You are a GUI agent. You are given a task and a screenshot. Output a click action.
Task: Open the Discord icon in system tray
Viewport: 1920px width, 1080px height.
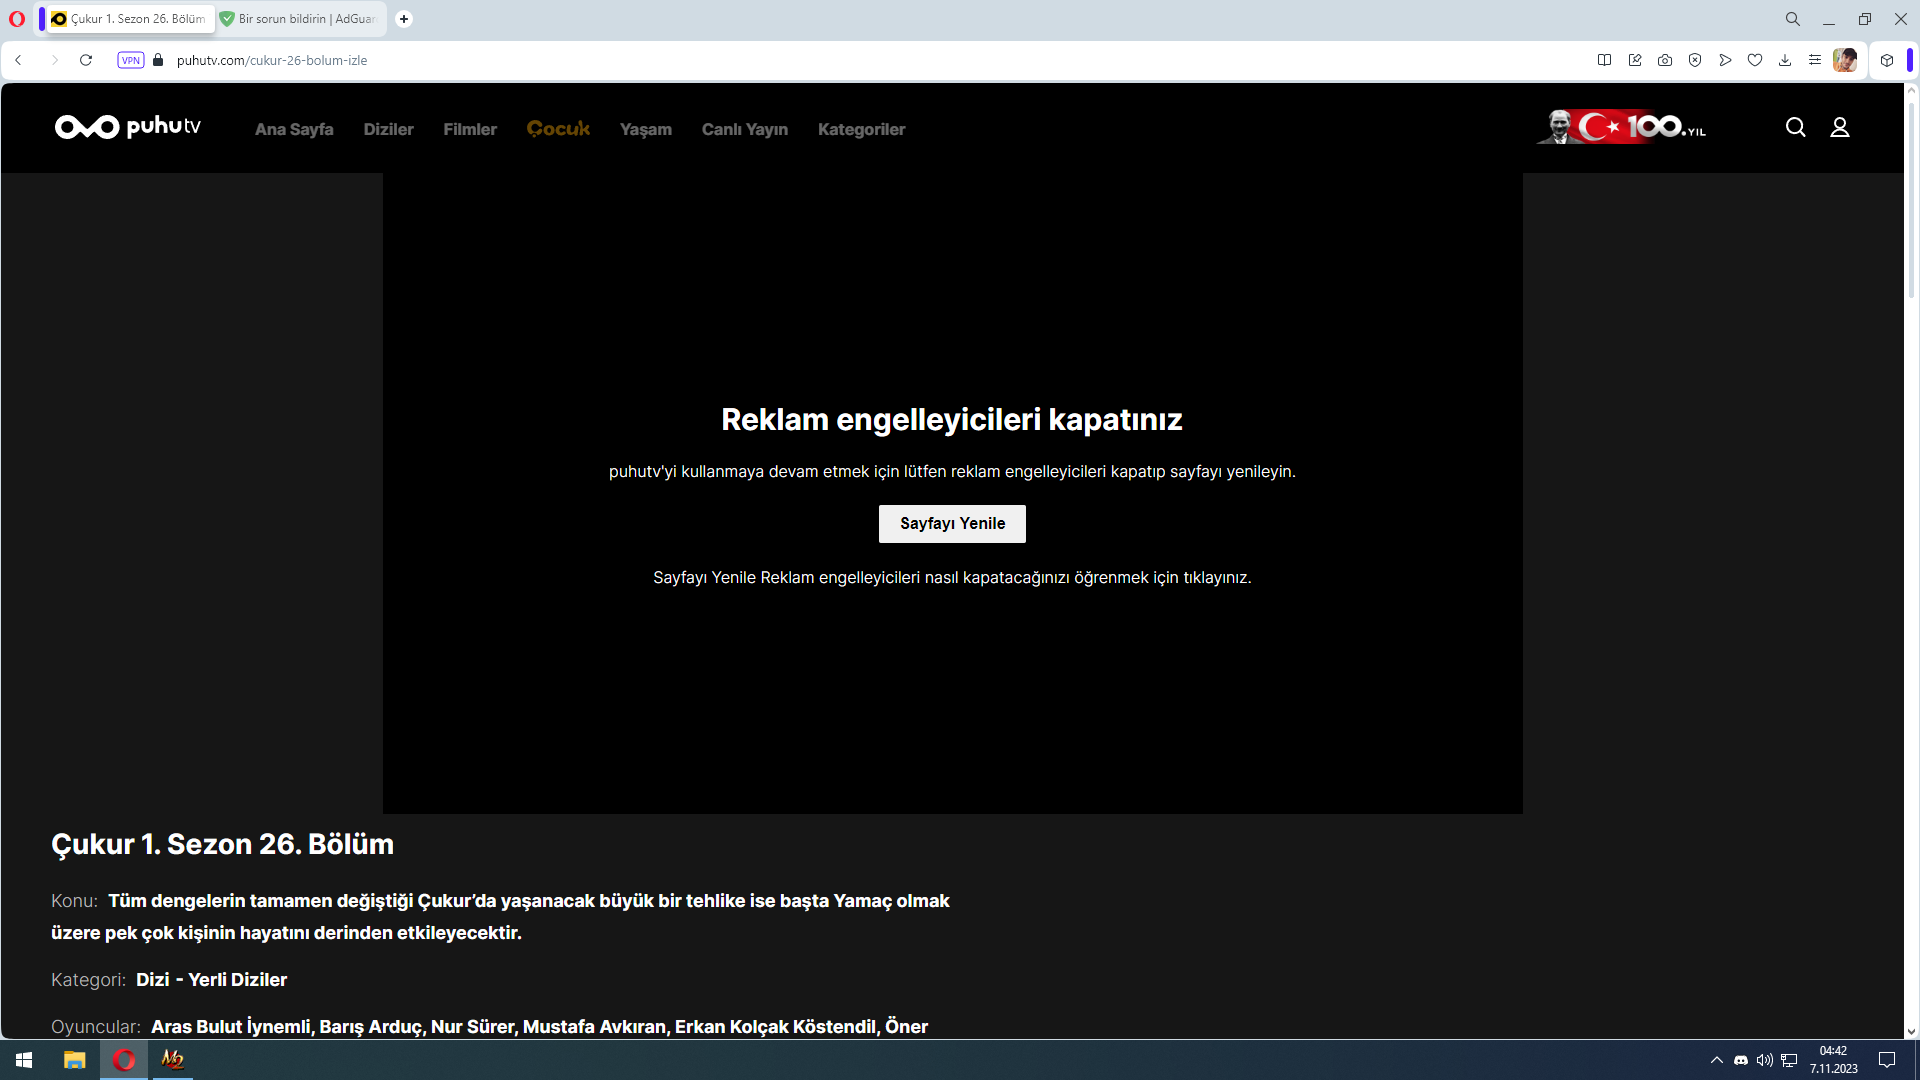(1742, 1060)
